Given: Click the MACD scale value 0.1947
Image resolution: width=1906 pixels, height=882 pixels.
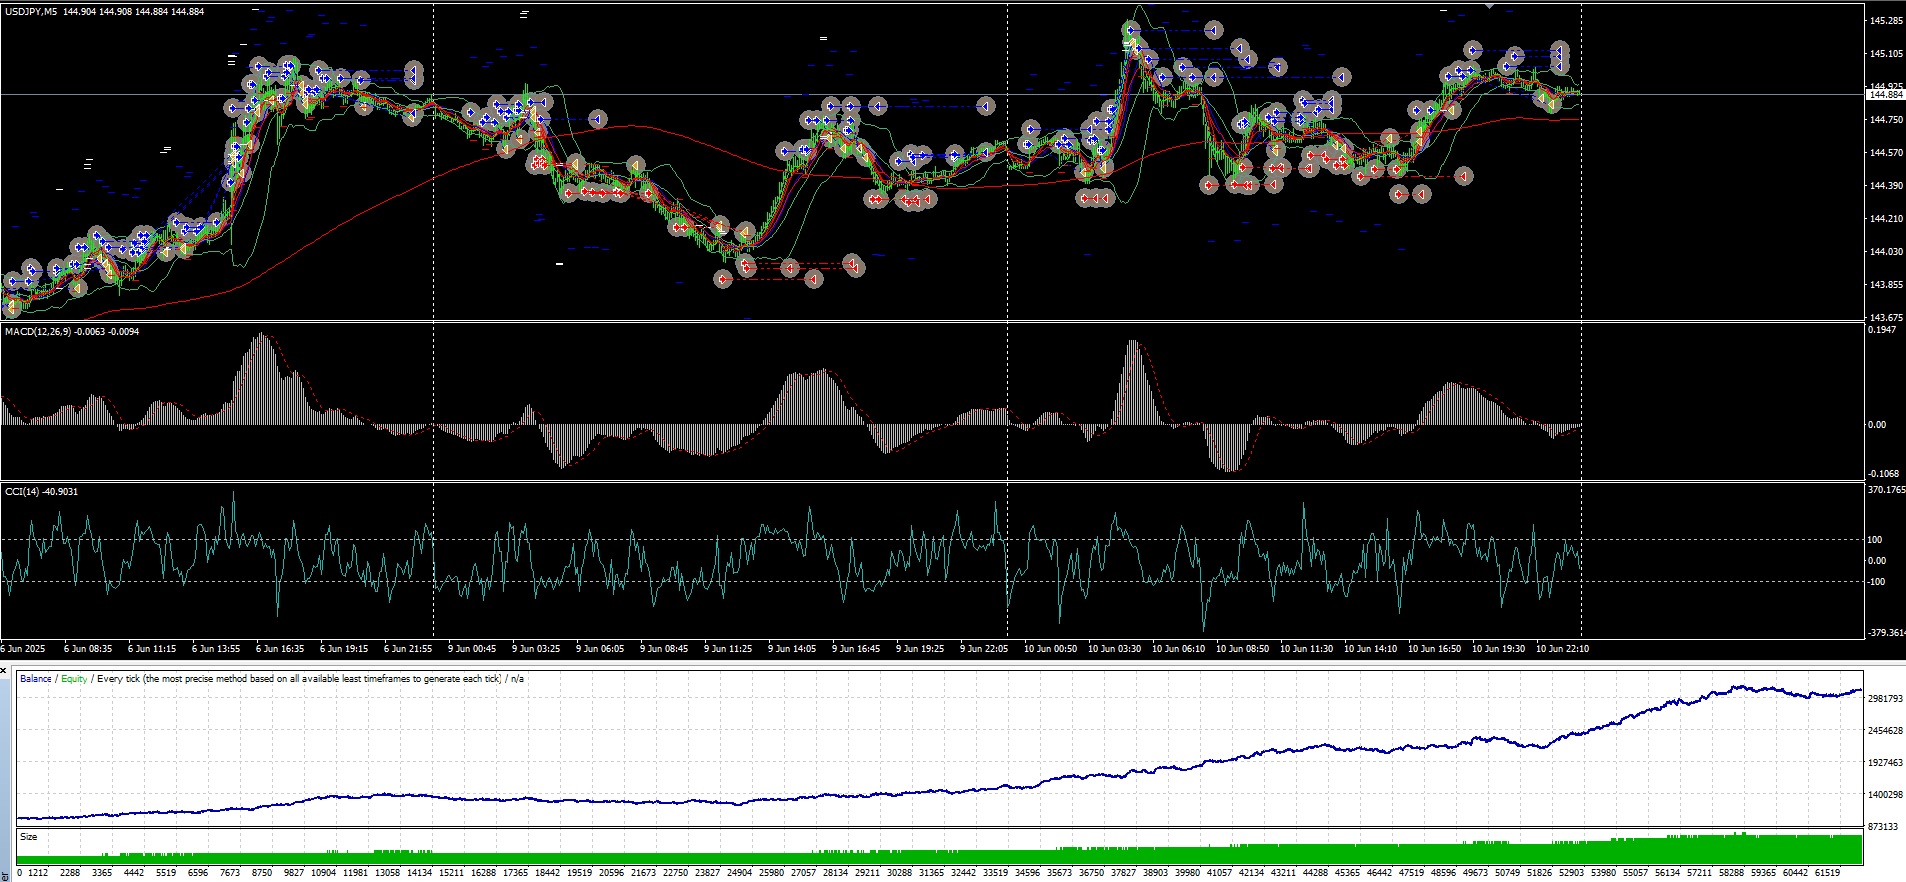Looking at the screenshot, I should 1882,330.
